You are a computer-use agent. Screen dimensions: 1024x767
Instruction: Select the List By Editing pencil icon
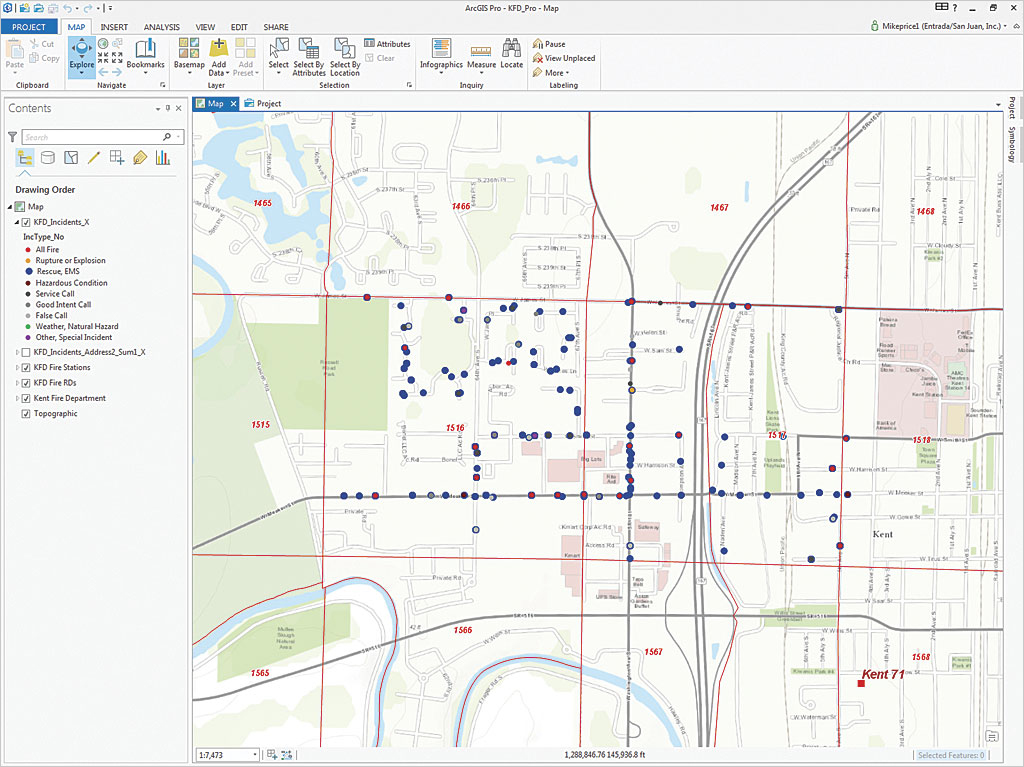tap(92, 157)
